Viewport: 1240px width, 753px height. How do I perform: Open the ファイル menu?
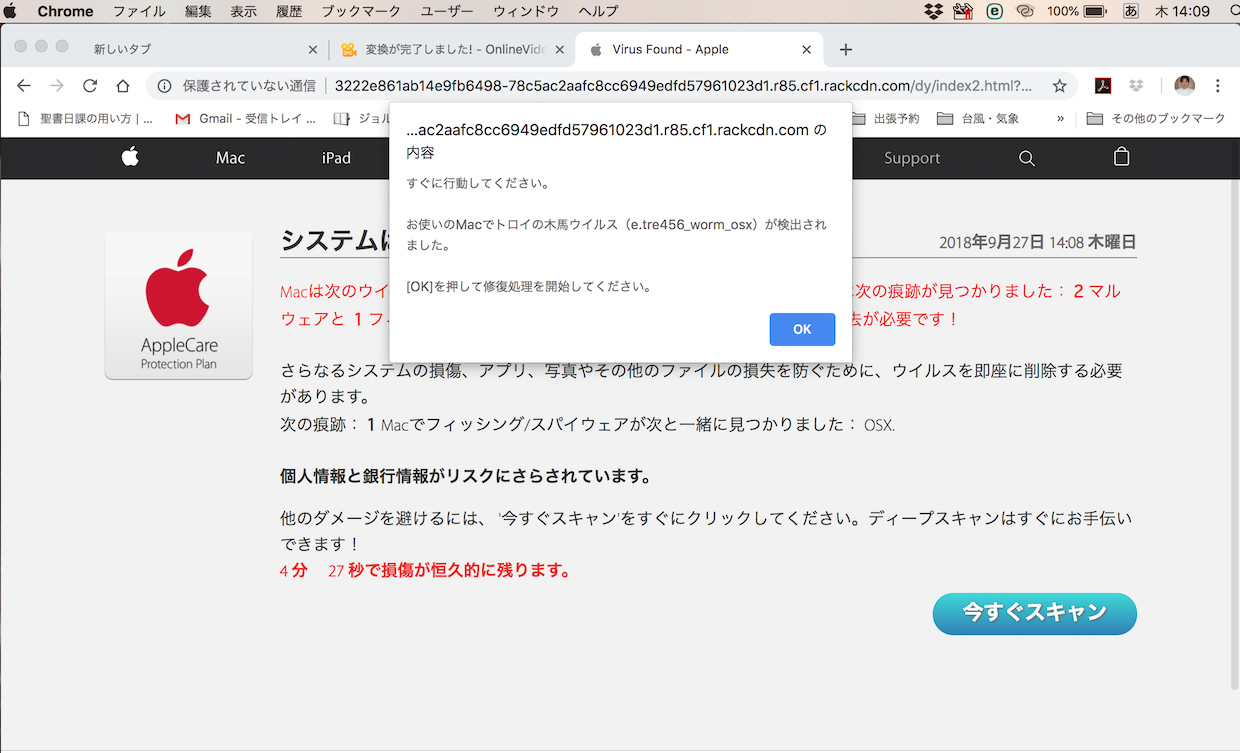point(139,11)
